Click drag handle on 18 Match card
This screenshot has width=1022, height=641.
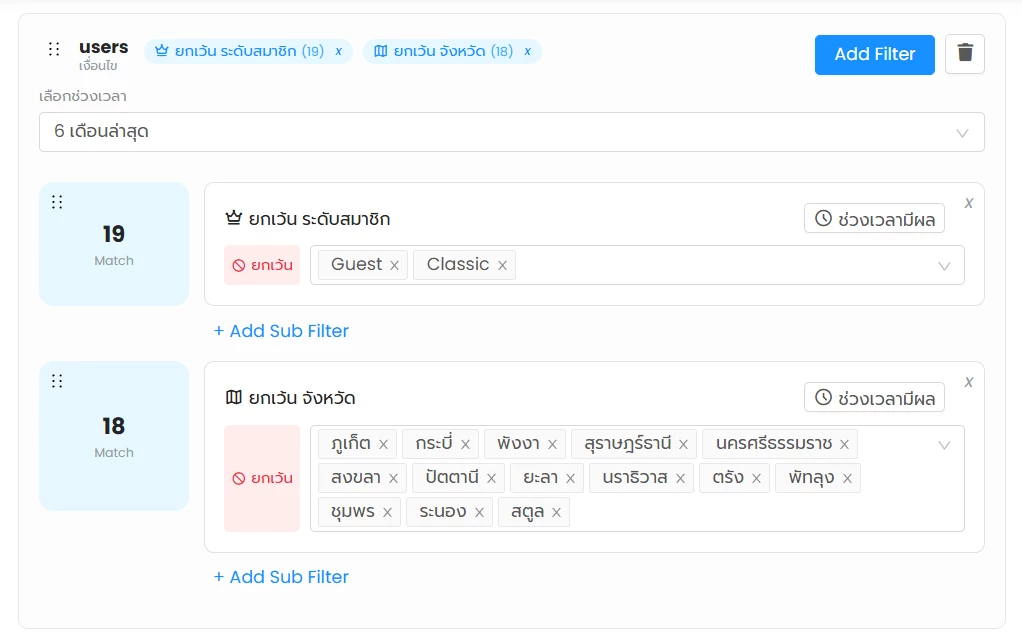pos(57,381)
